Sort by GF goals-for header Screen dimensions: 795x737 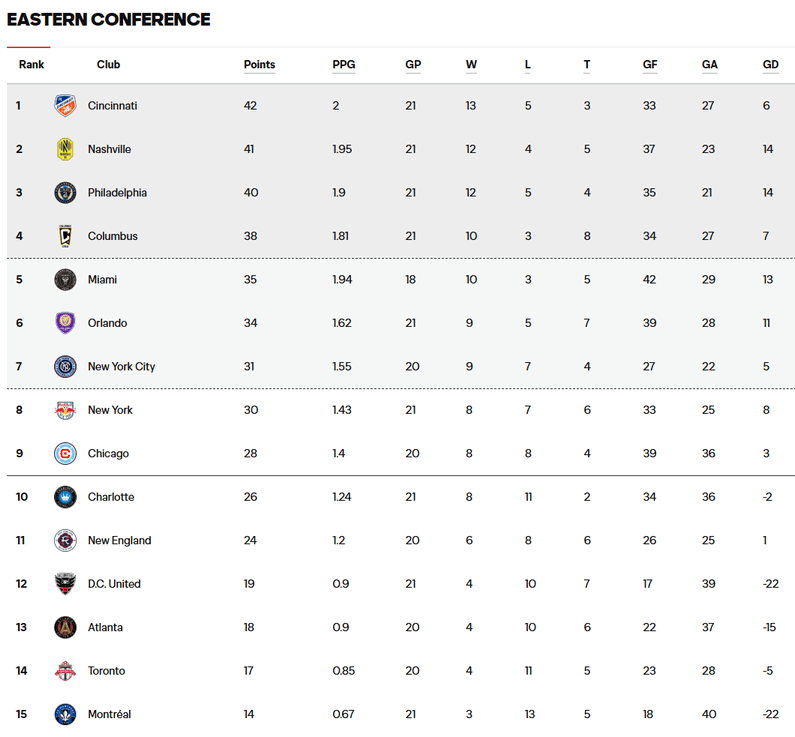pos(650,65)
